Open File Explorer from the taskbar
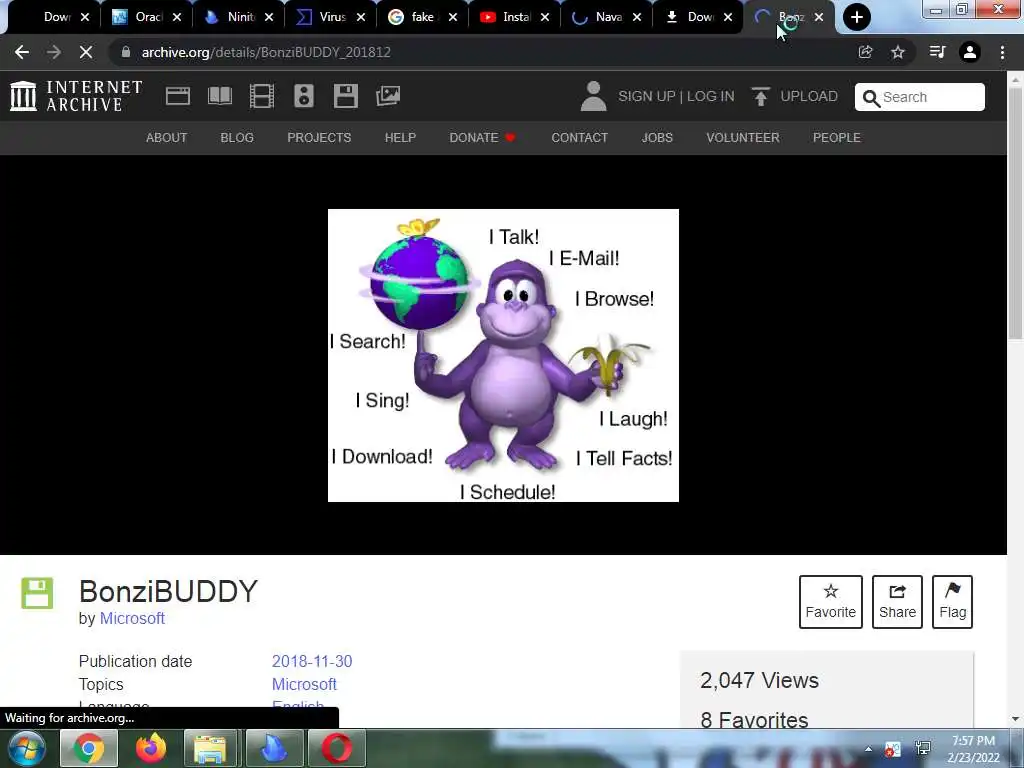 point(210,748)
